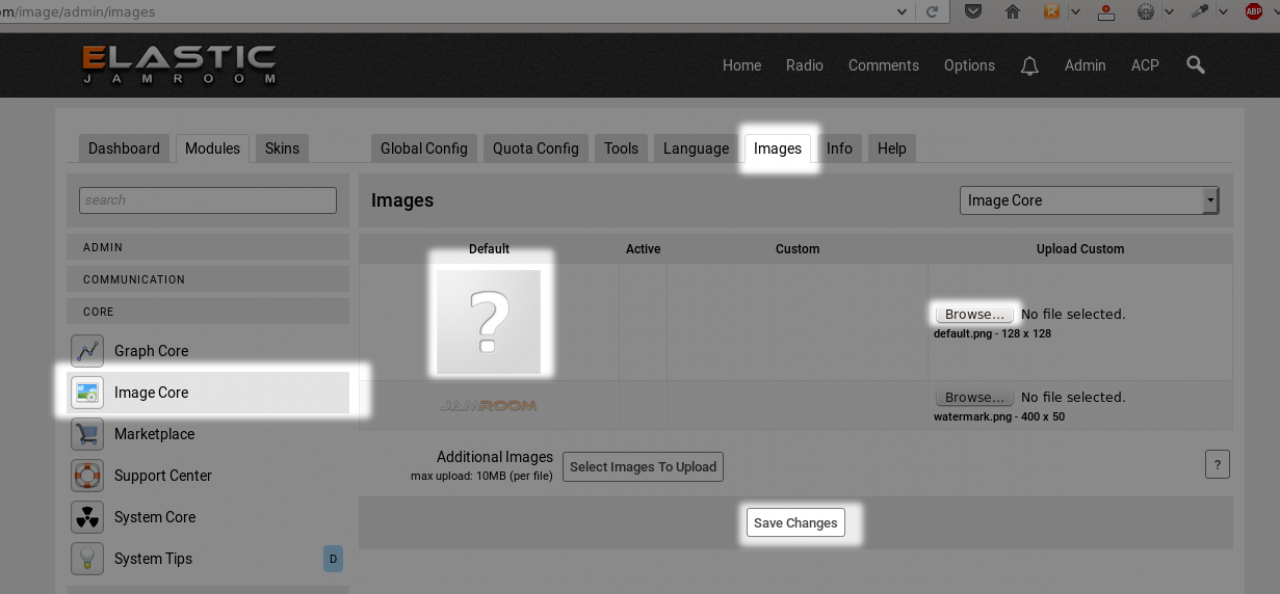Open dropdown arrow next to R extension
The image size is (1280, 594).
(1076, 12)
